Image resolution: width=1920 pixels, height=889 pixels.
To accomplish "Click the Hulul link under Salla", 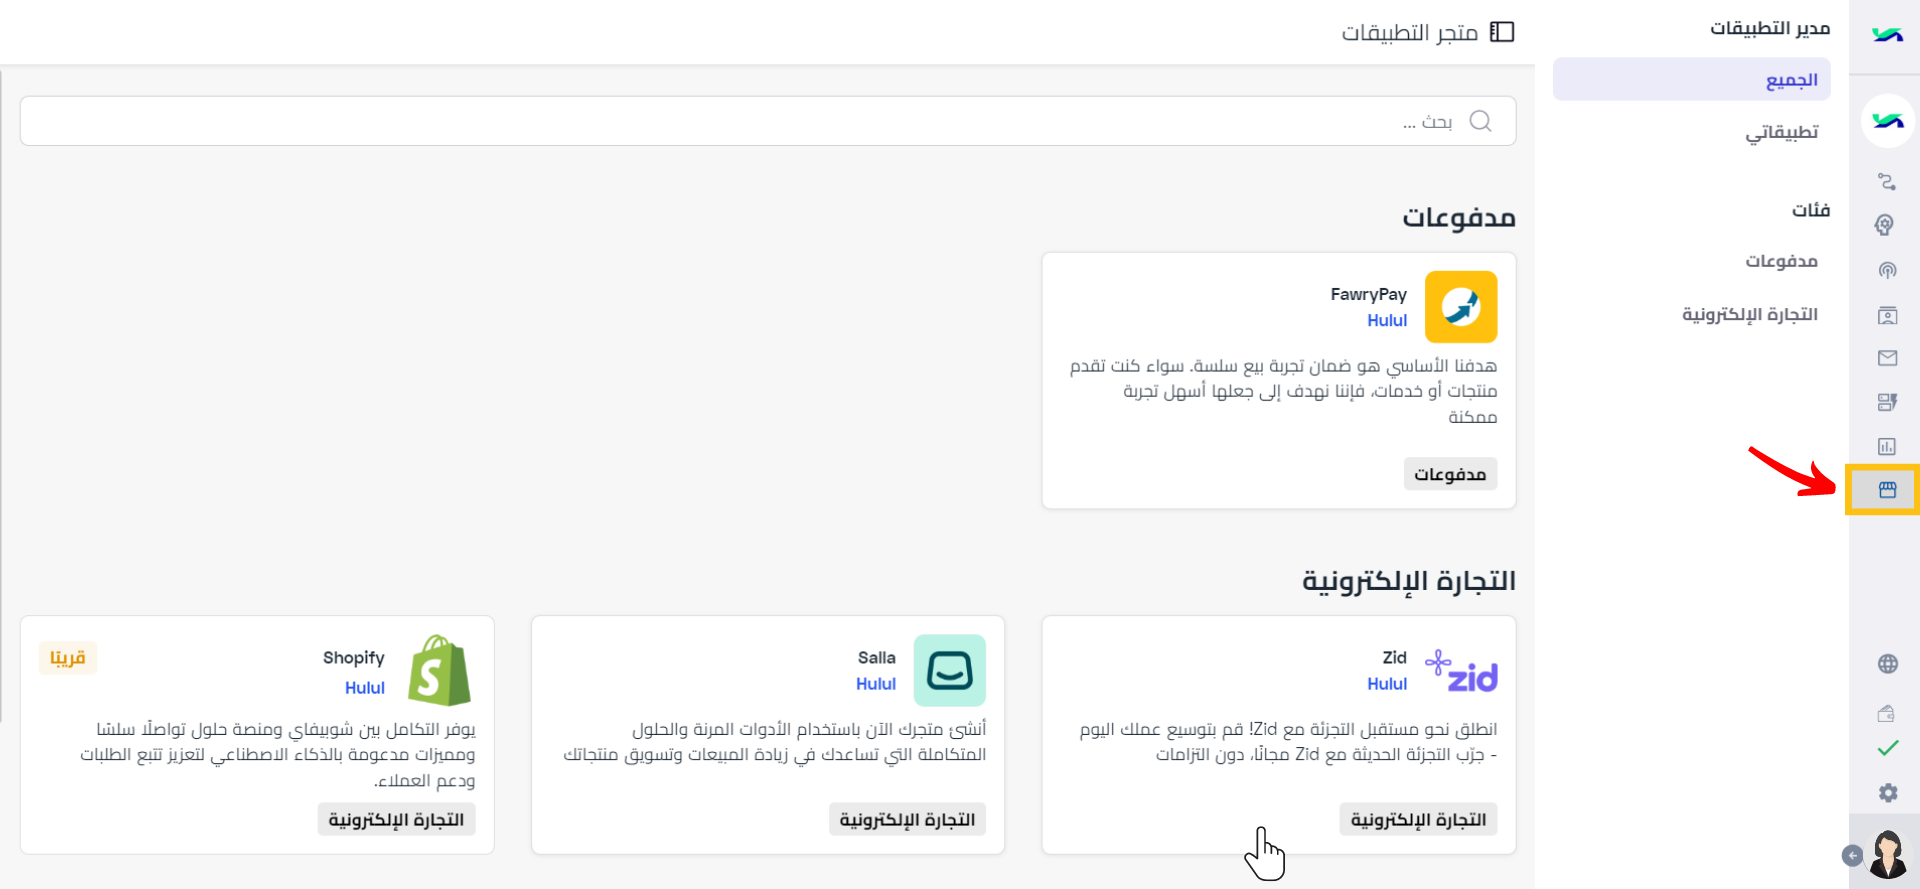I will (x=876, y=684).
